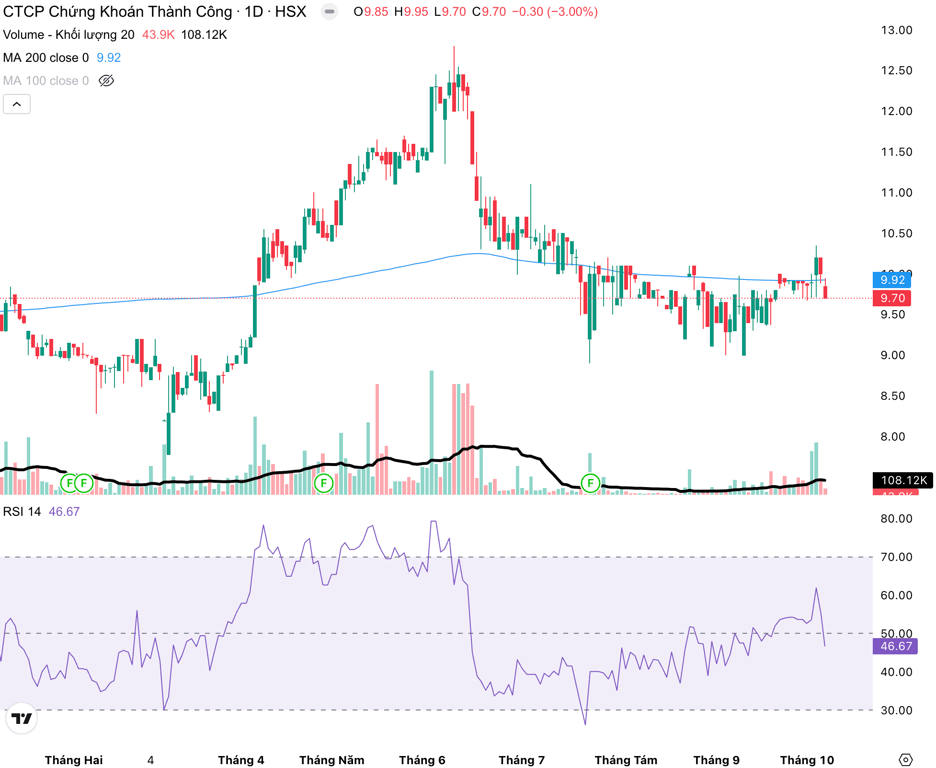Open chart settings hexagon icon

point(906,760)
